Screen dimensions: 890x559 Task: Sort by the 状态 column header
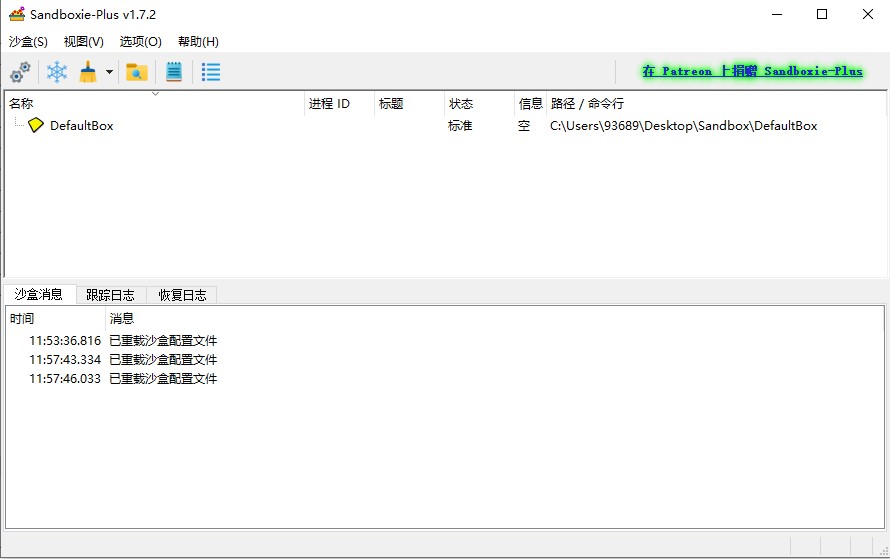(x=479, y=104)
